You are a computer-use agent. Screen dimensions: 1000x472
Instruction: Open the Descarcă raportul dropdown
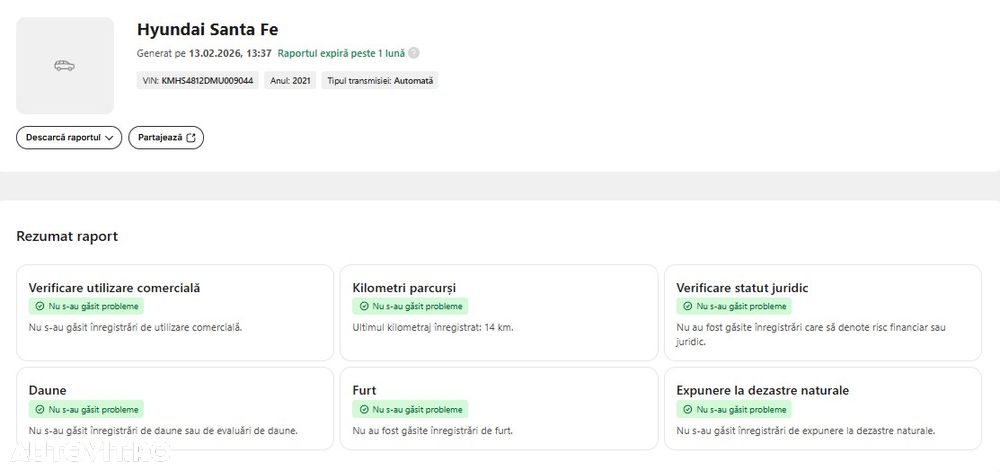(x=69, y=138)
